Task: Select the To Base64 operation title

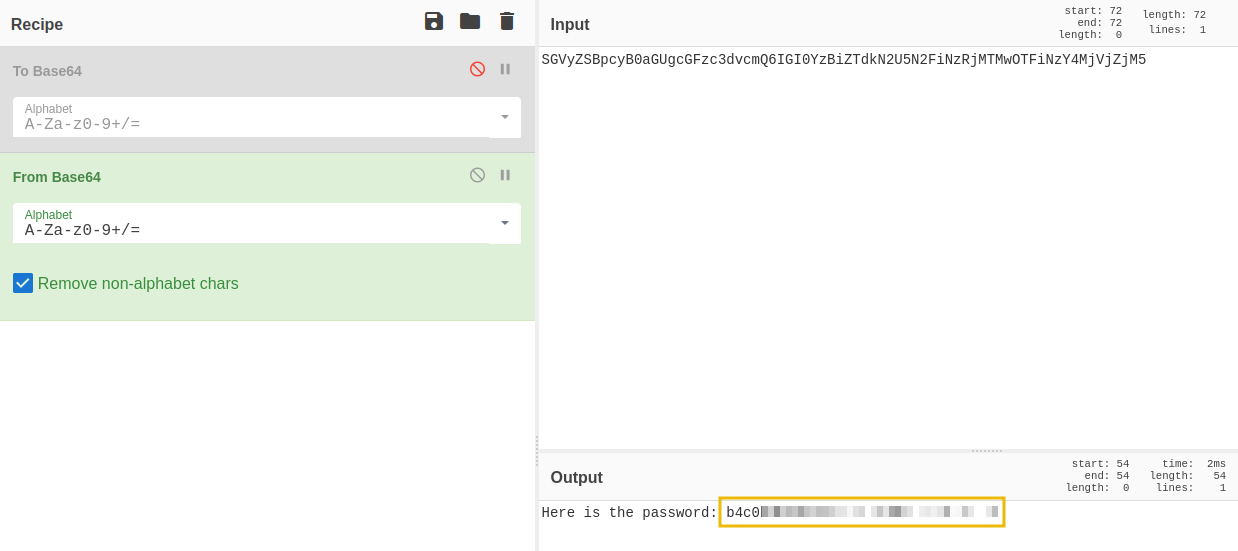Action: point(47,71)
